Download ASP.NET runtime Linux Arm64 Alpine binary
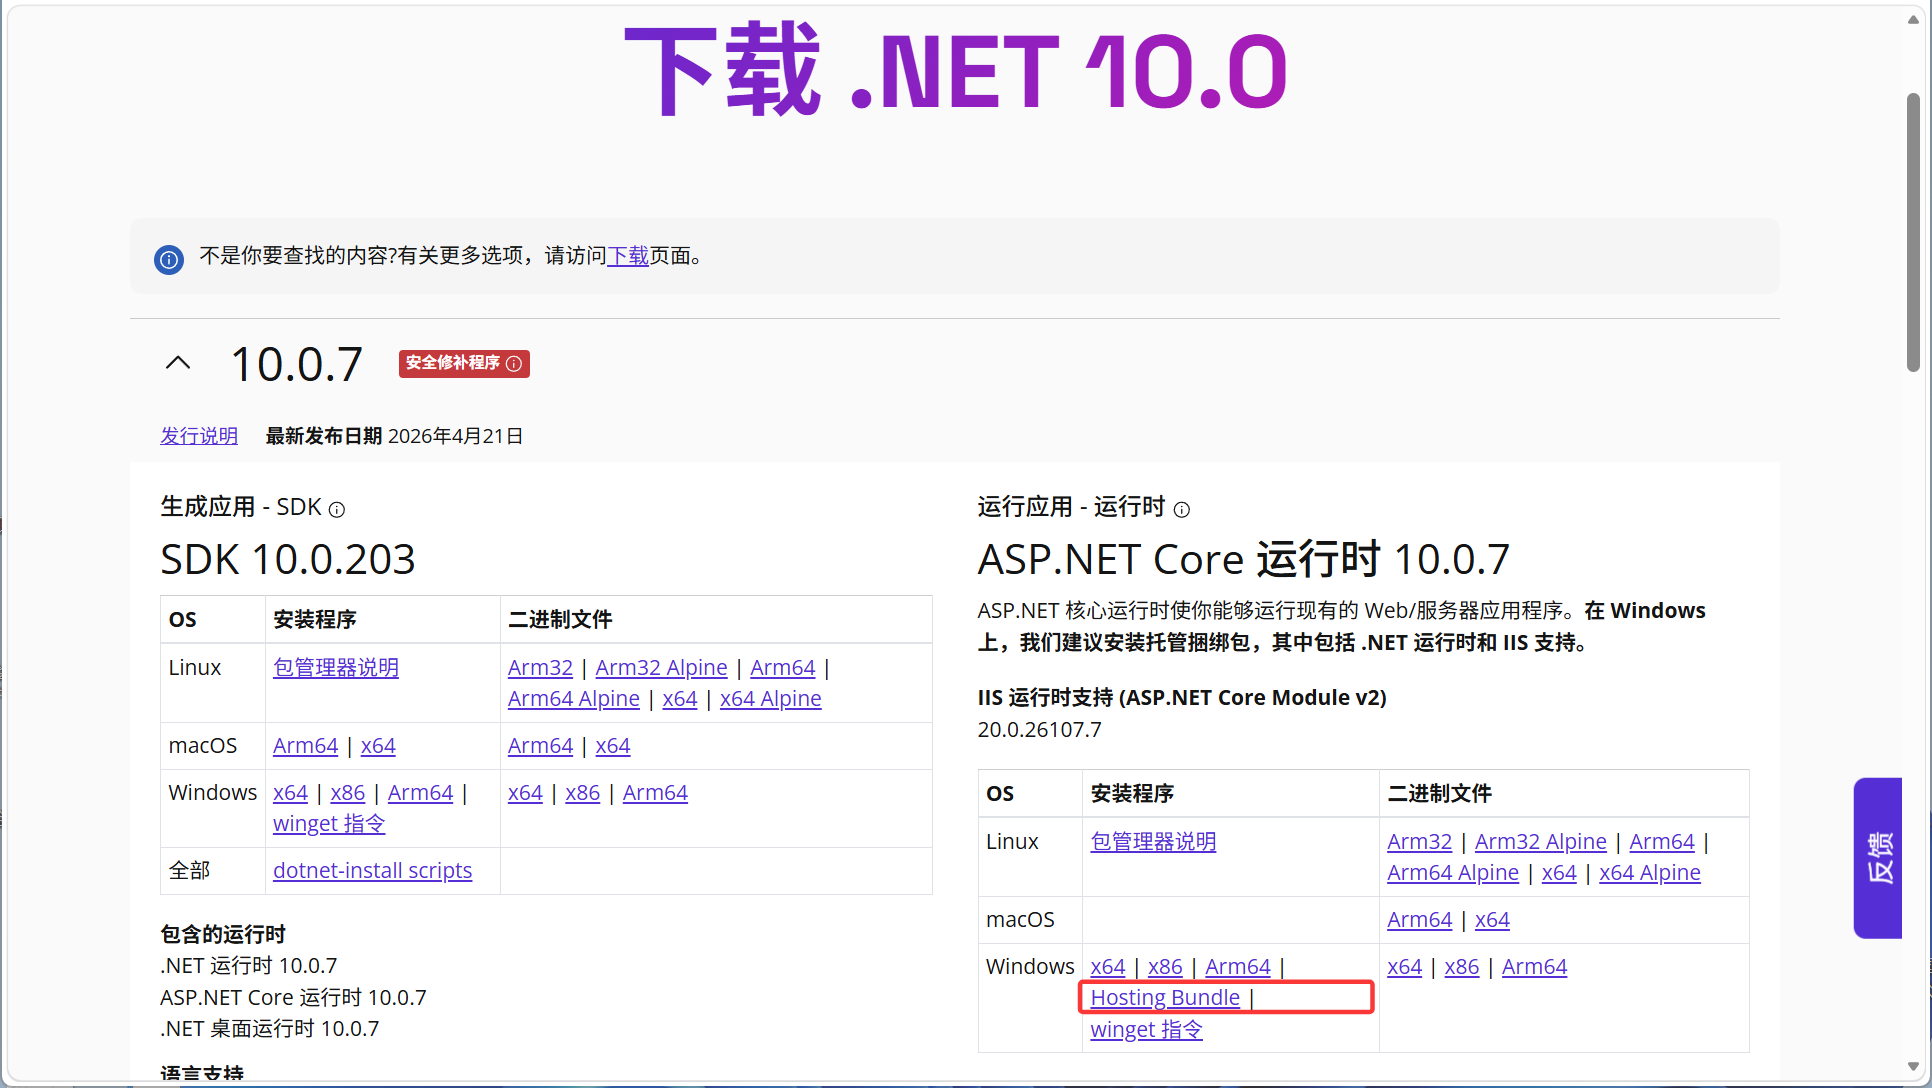 pyautogui.click(x=1453, y=872)
